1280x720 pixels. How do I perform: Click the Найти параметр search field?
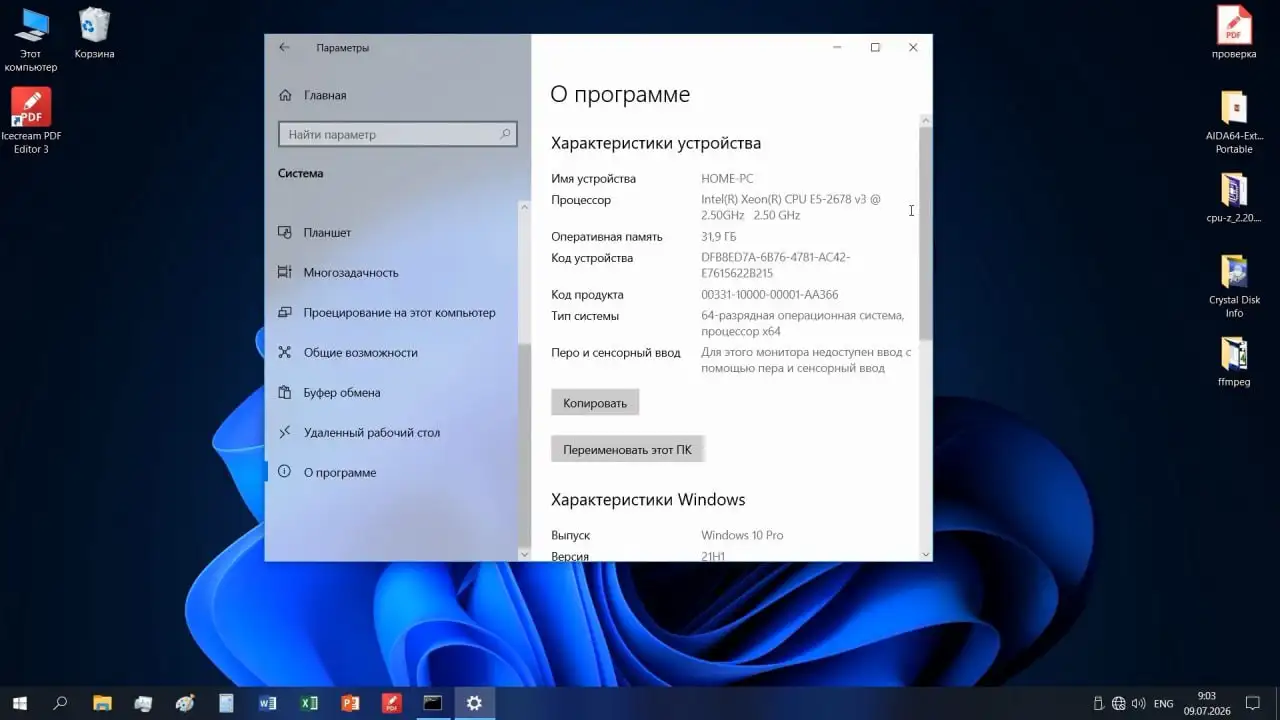(x=398, y=134)
